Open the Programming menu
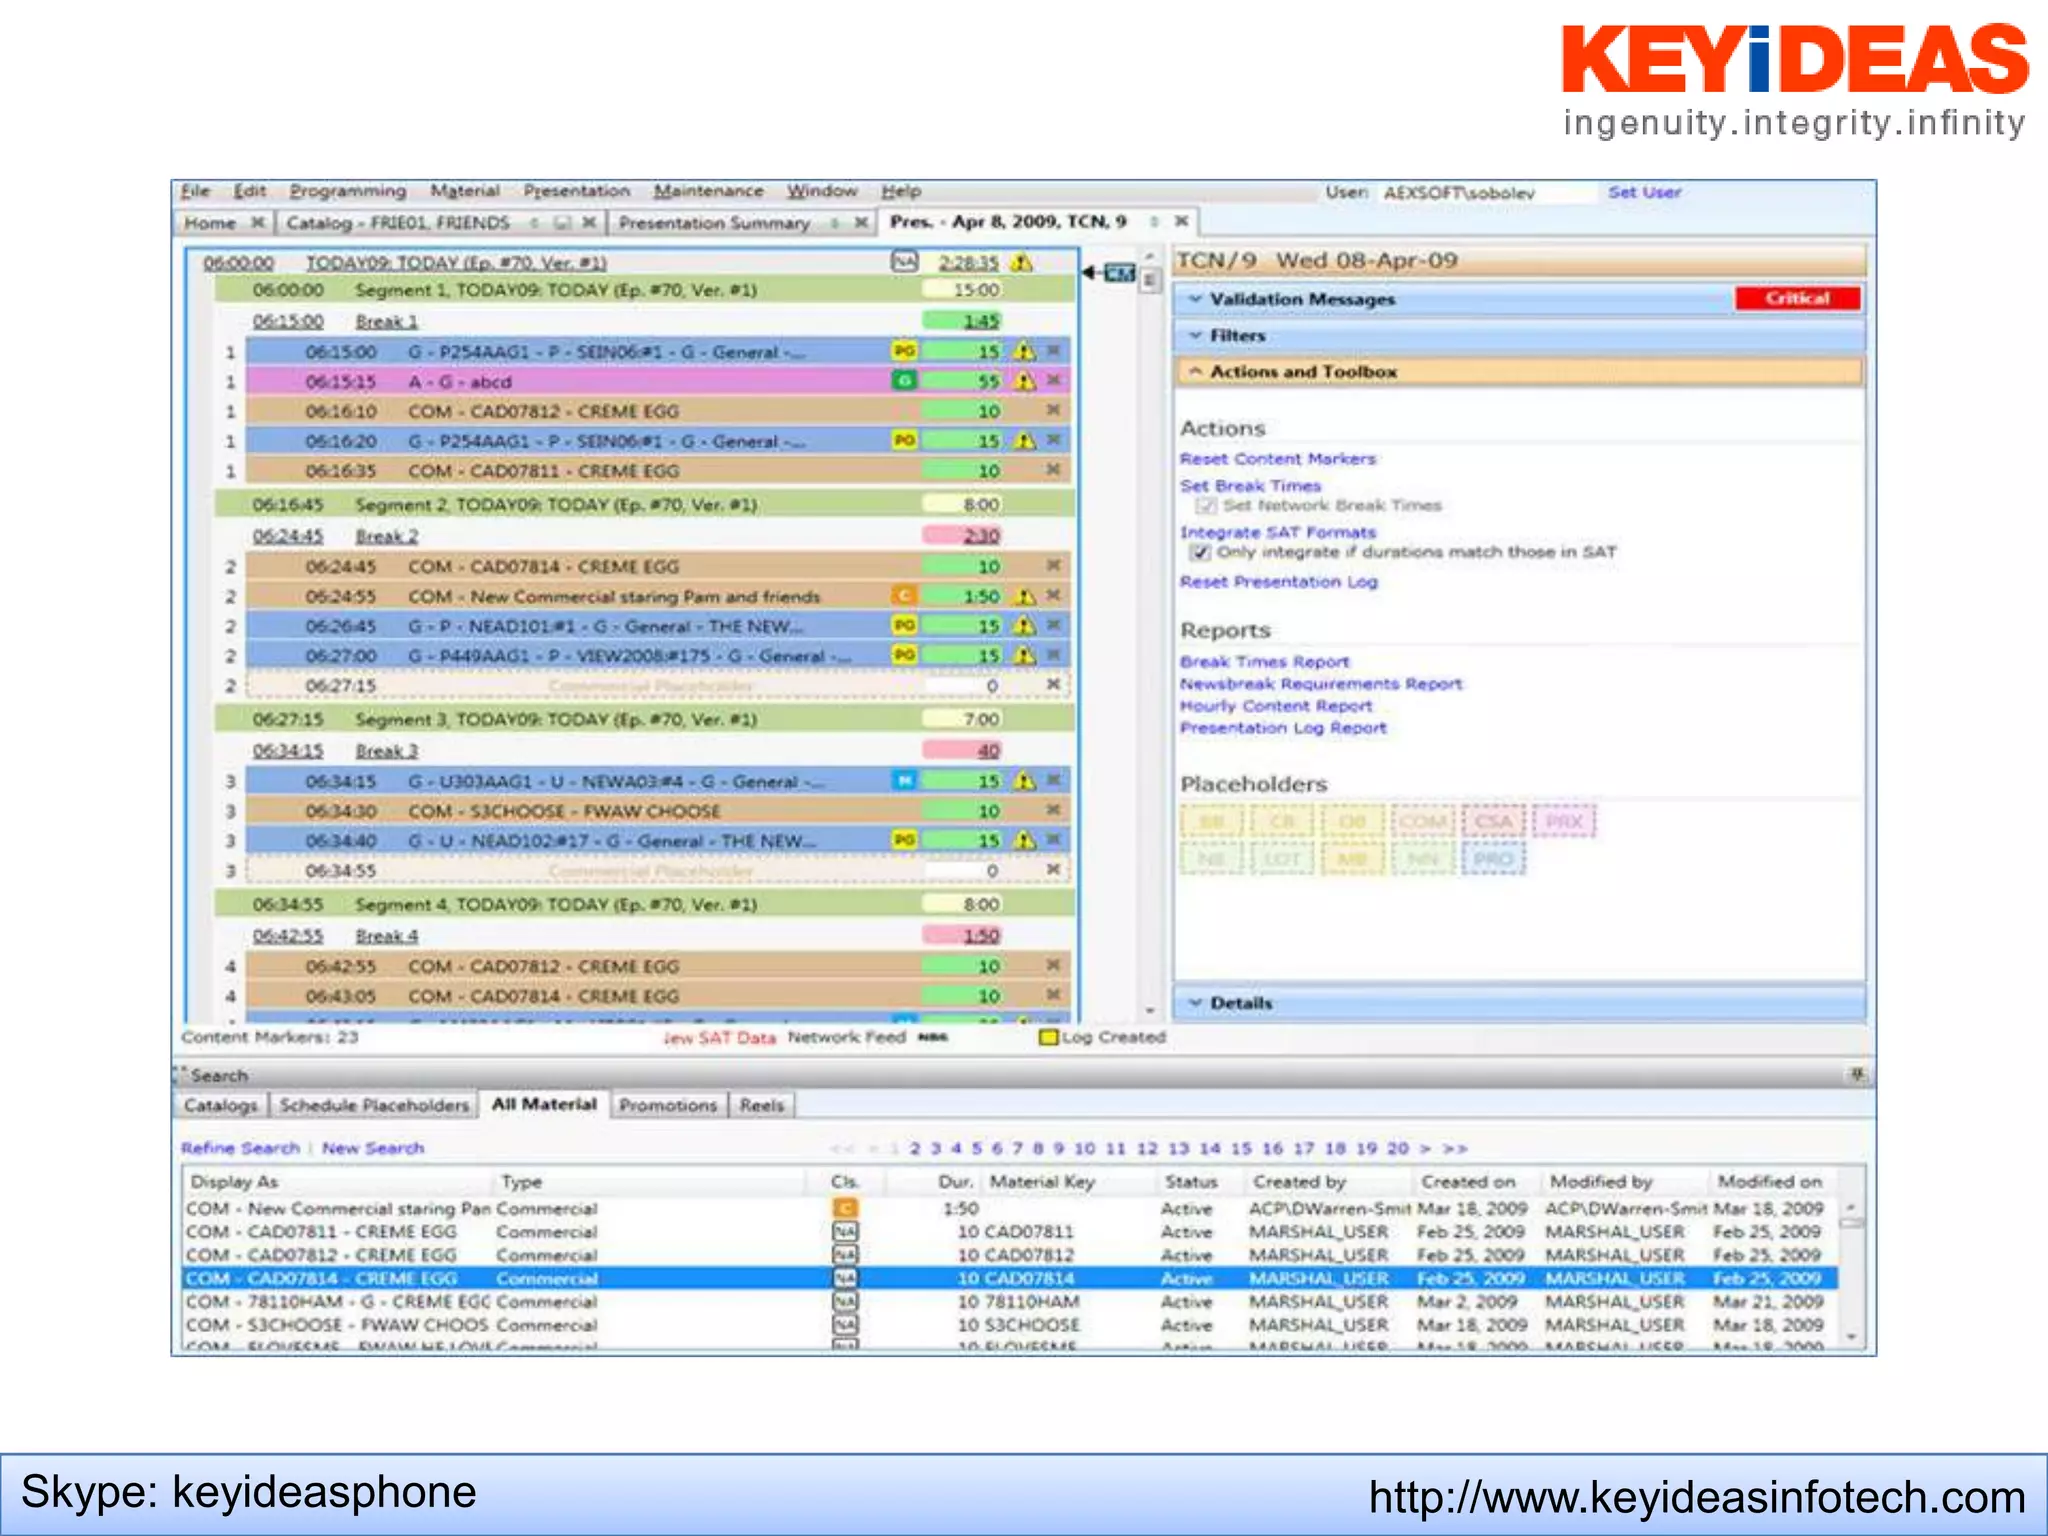Image resolution: width=2048 pixels, height=1536 pixels. [x=348, y=191]
